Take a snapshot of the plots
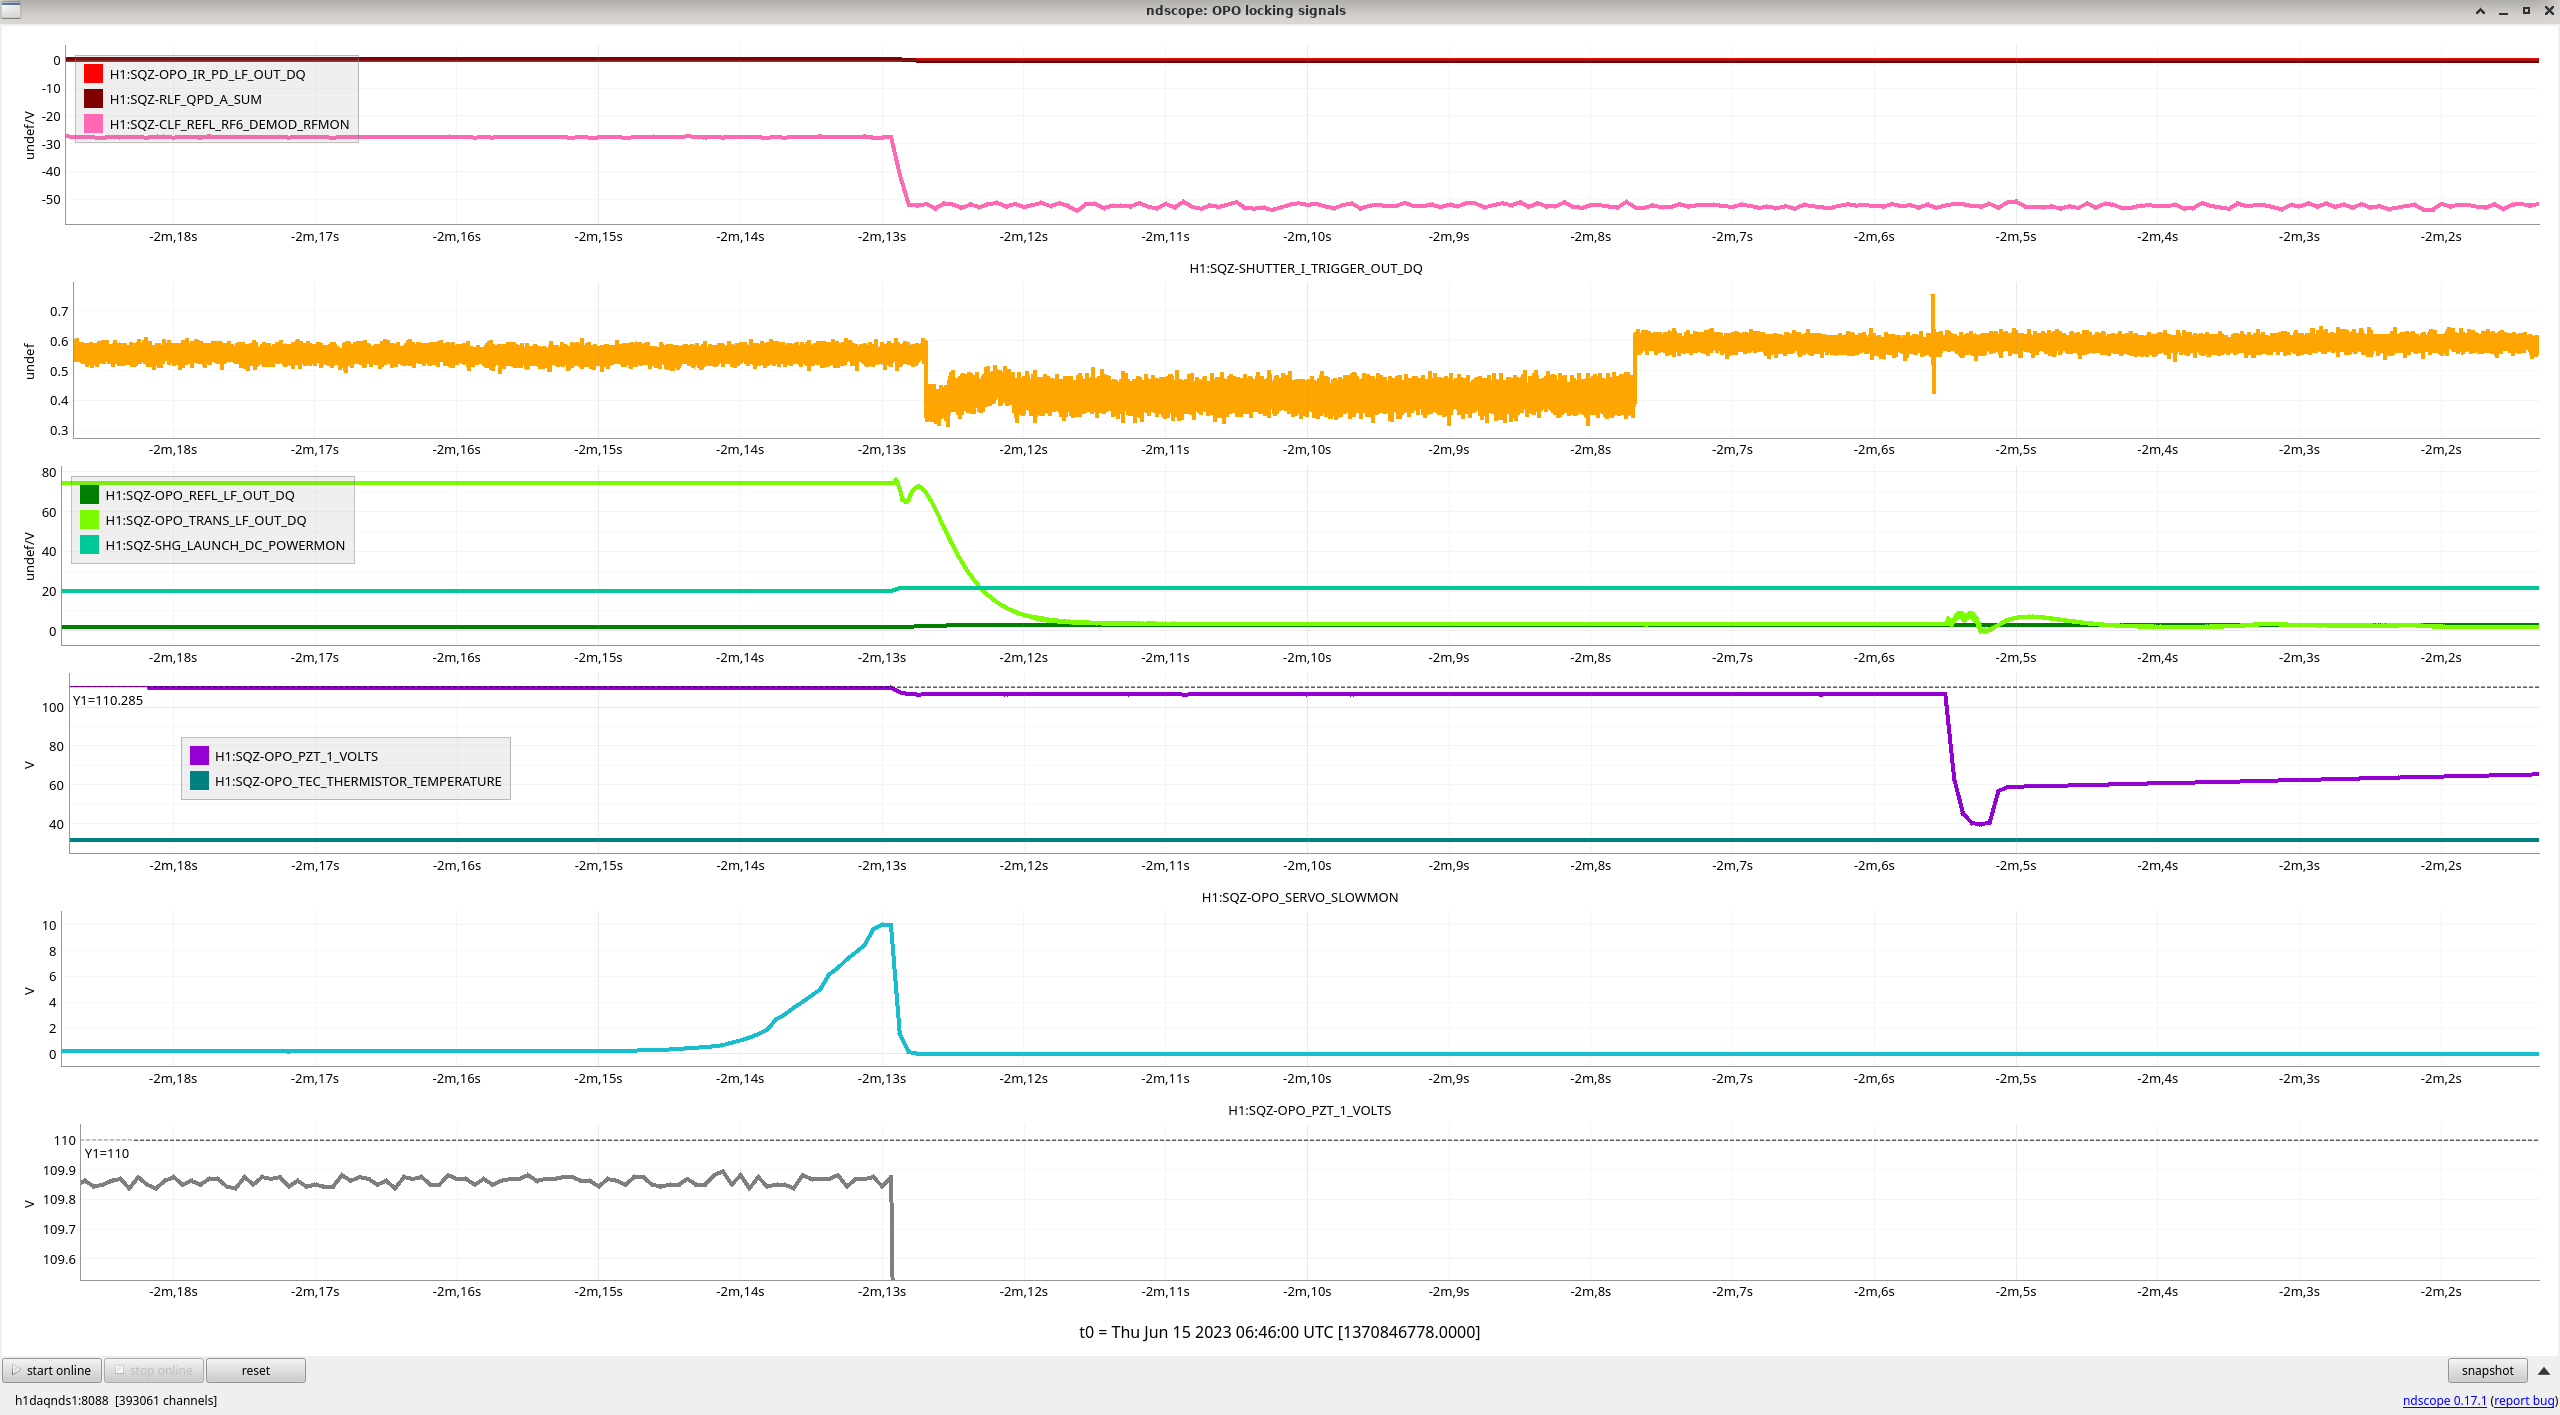Image resolution: width=2560 pixels, height=1415 pixels. coord(2487,1371)
